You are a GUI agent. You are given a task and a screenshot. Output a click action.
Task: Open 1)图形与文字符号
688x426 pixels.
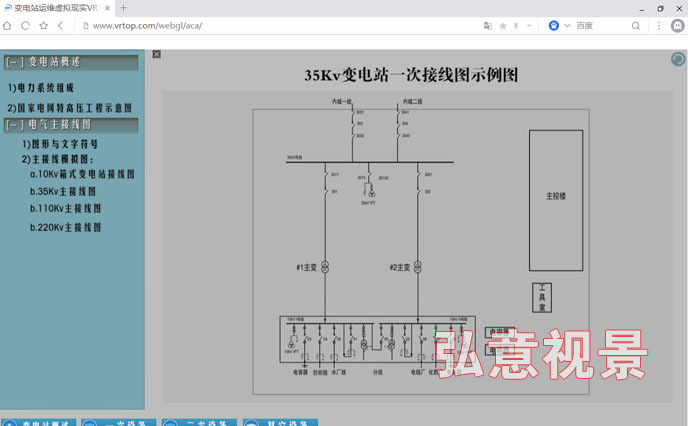60,144
